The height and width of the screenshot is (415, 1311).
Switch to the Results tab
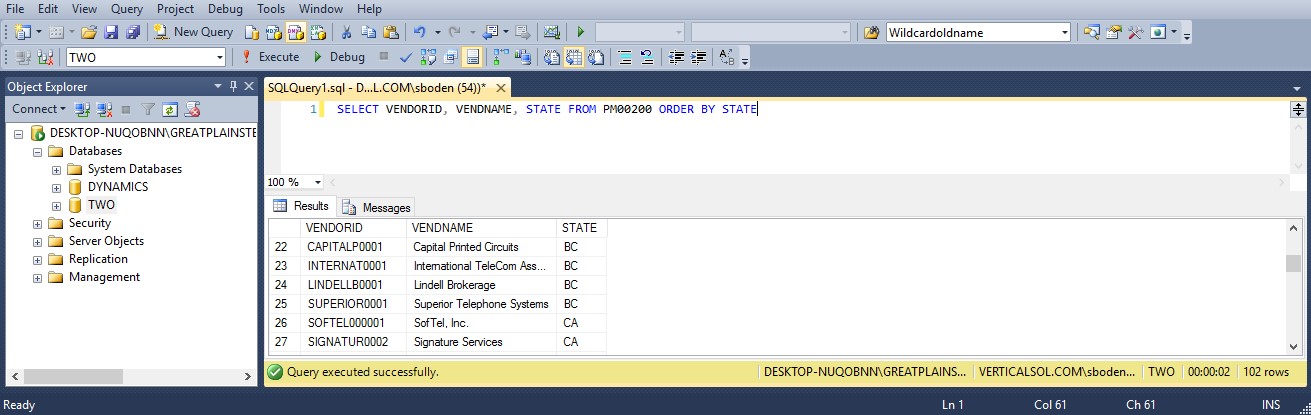click(301, 206)
